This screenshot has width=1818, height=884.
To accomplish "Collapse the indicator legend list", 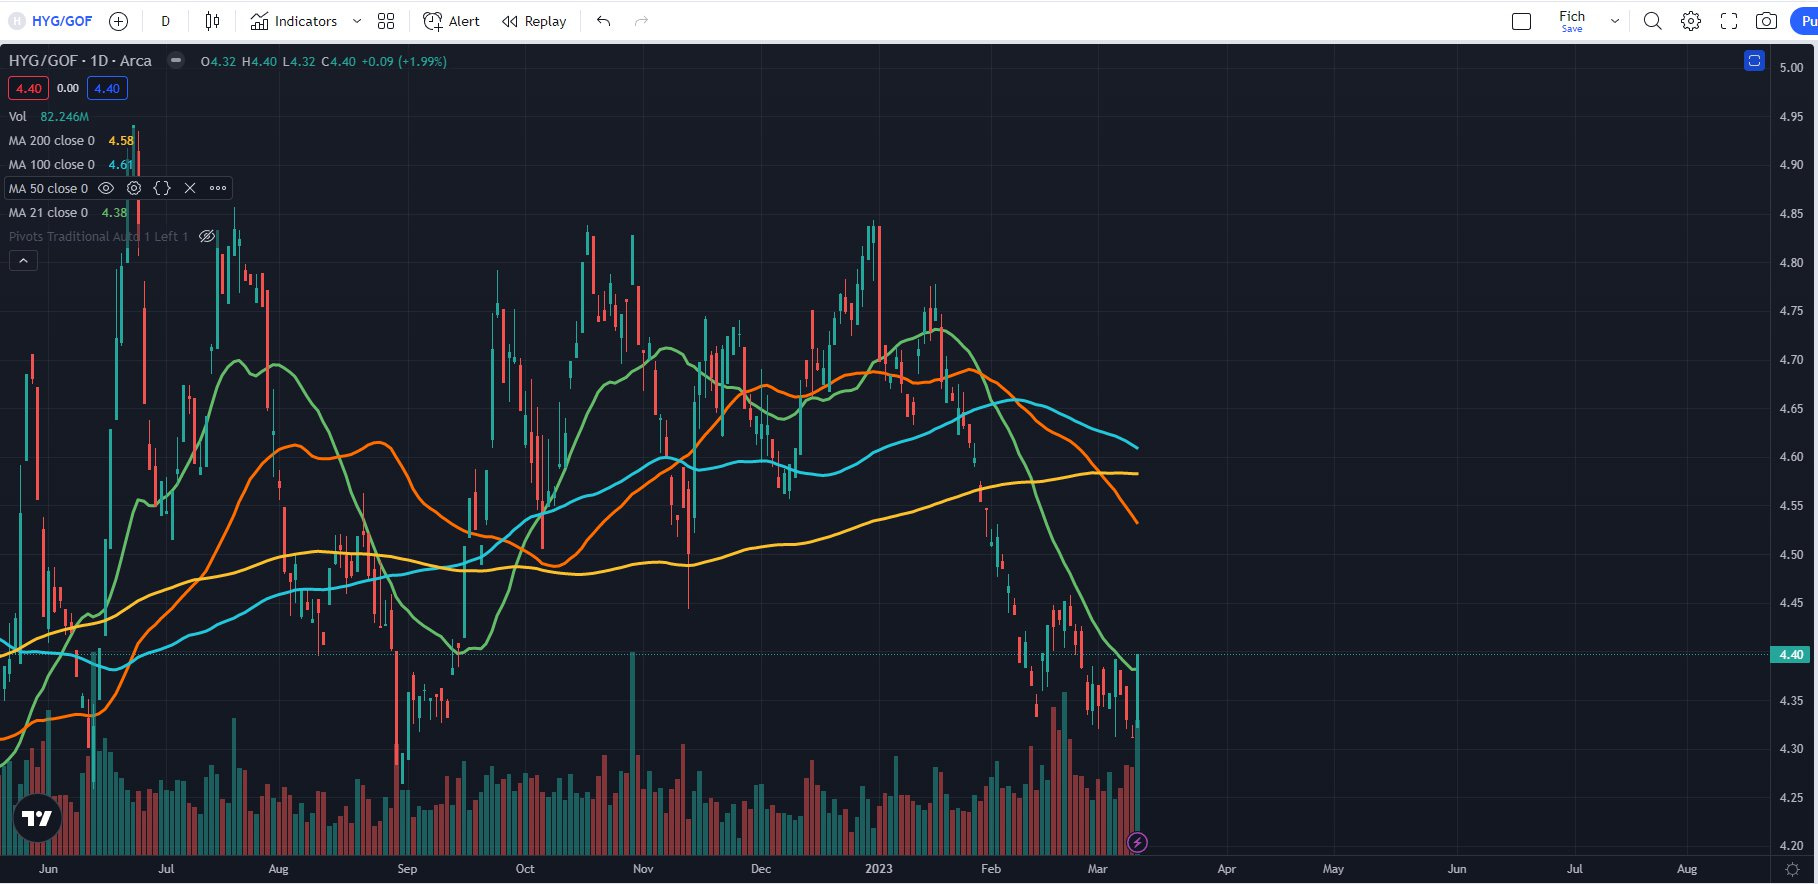I will click(x=23, y=261).
